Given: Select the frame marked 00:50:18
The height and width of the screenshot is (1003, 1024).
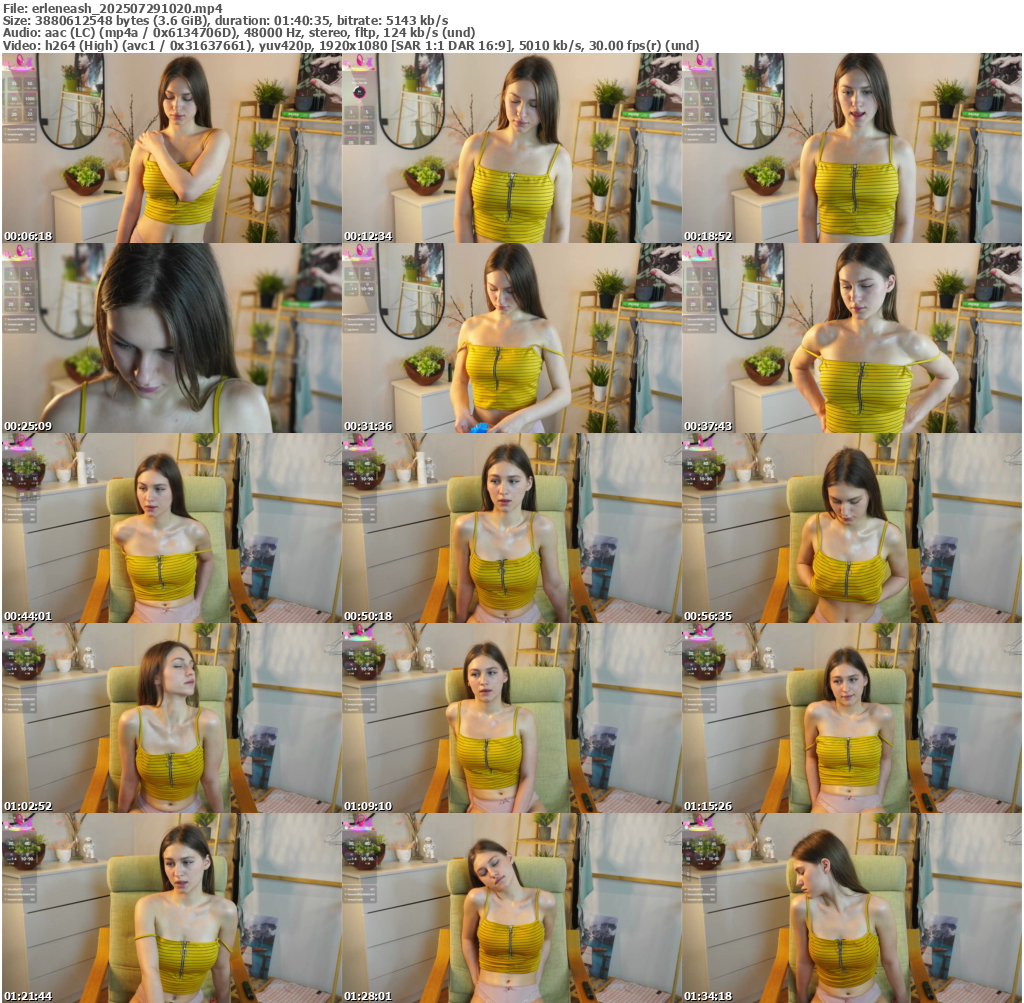Looking at the screenshot, I should coord(511,528).
